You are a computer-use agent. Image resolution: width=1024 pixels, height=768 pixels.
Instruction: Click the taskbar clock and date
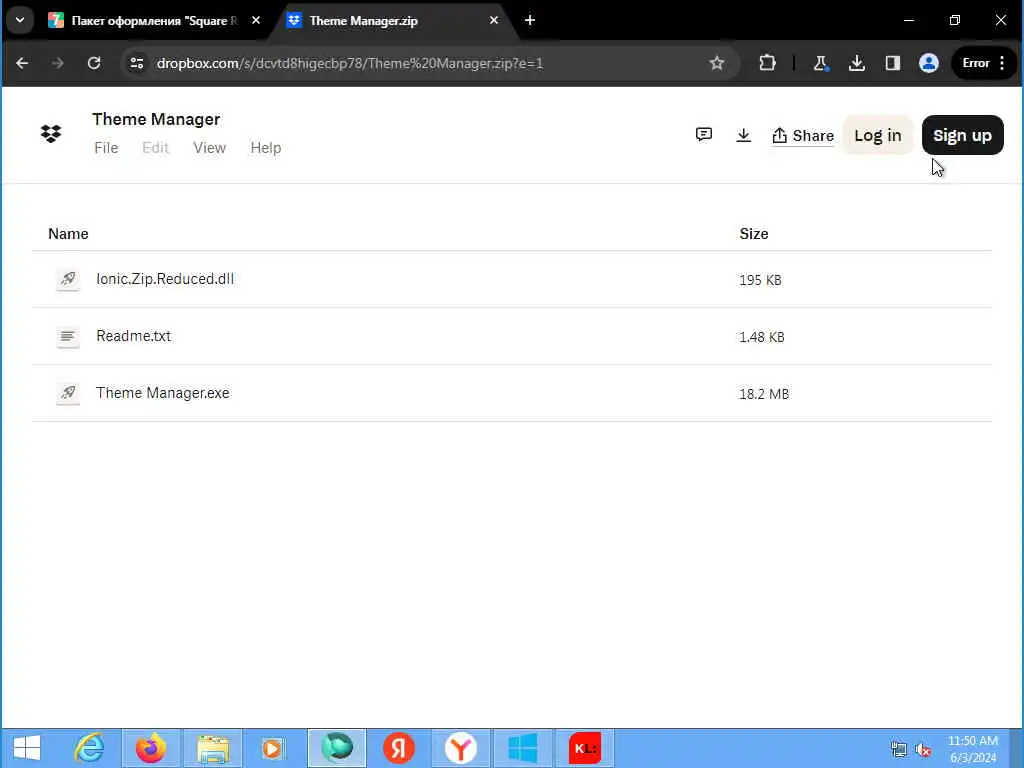tap(973, 749)
